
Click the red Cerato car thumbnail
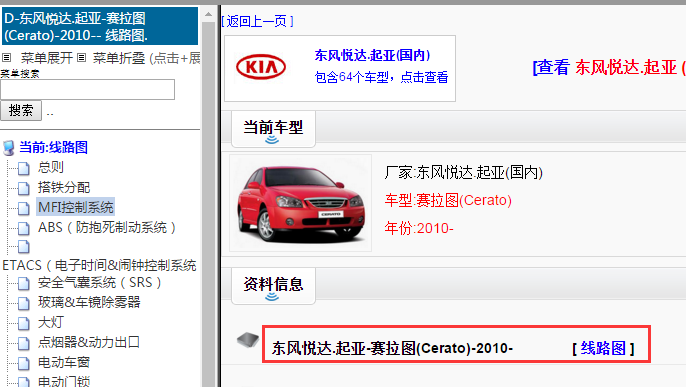point(301,203)
